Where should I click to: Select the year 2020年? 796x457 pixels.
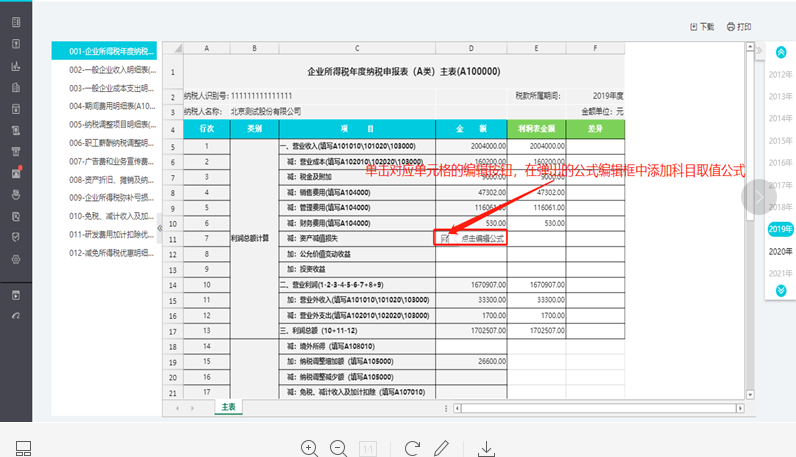tap(780, 251)
